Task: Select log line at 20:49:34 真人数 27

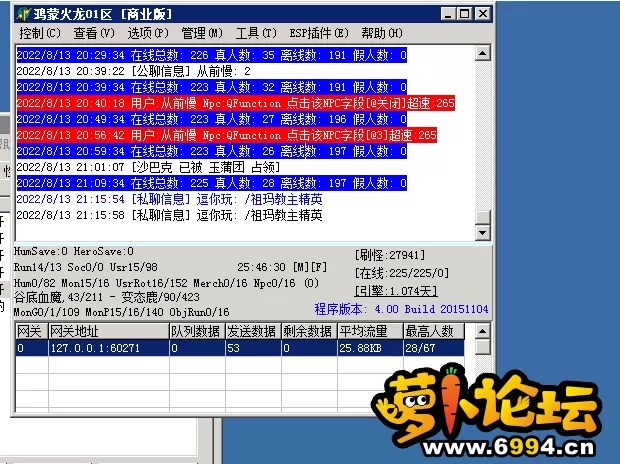Action: (212, 119)
